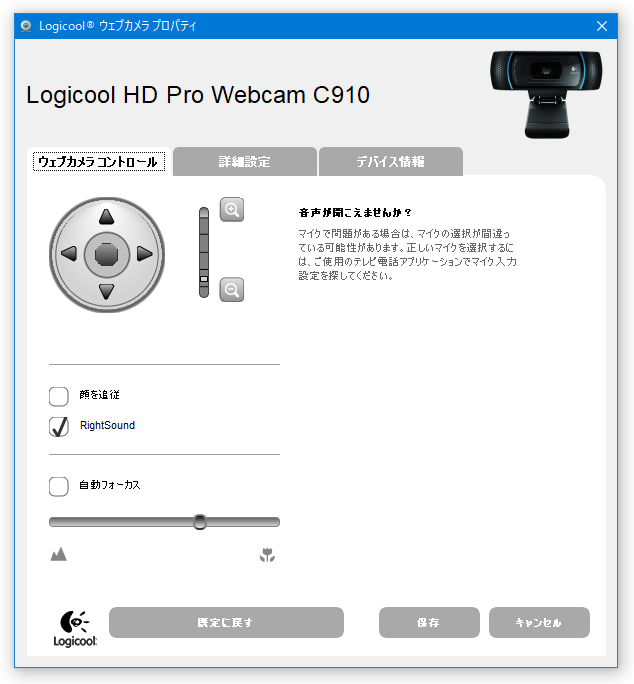Pan camera right with the right arrow
Screen dimensions: 634x684
144,253
